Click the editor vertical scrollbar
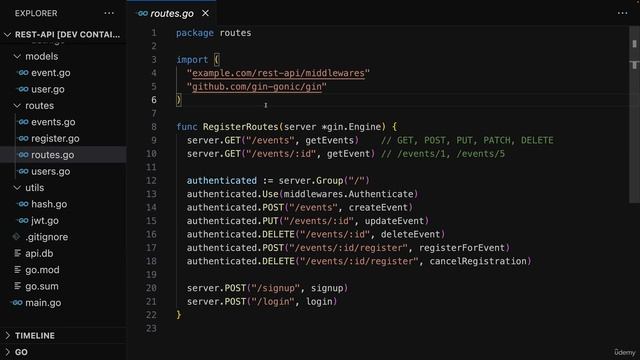Viewport: 640px width, 360px height. coord(634,114)
